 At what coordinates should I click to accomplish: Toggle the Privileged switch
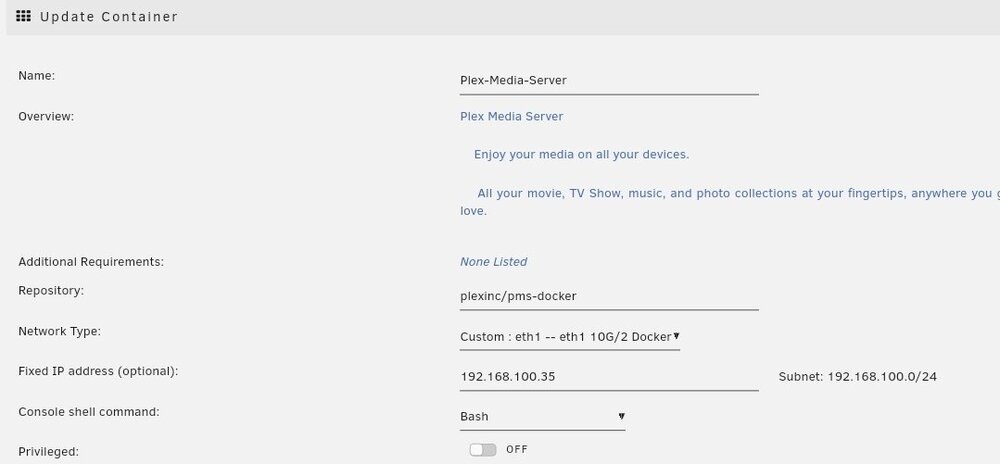click(483, 450)
